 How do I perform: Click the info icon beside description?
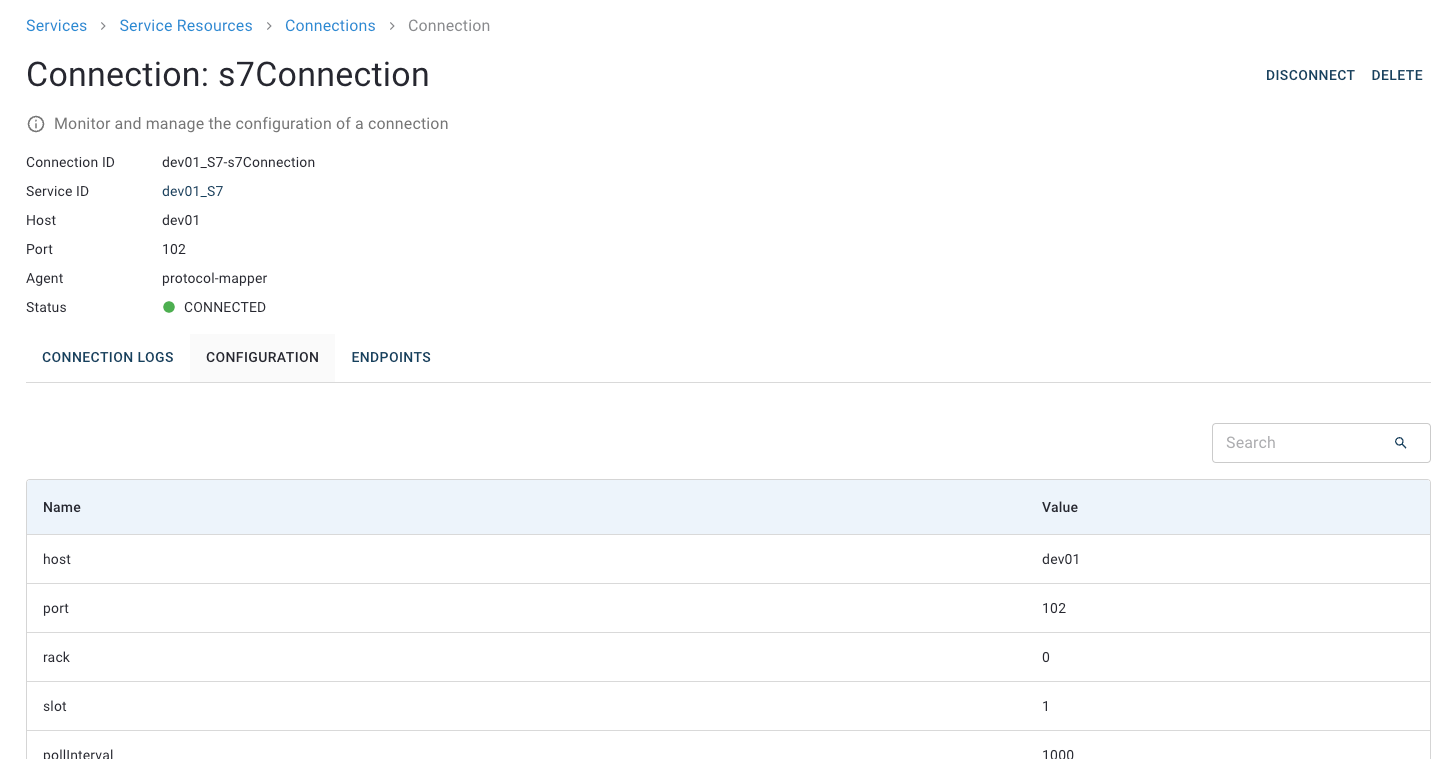(36, 124)
